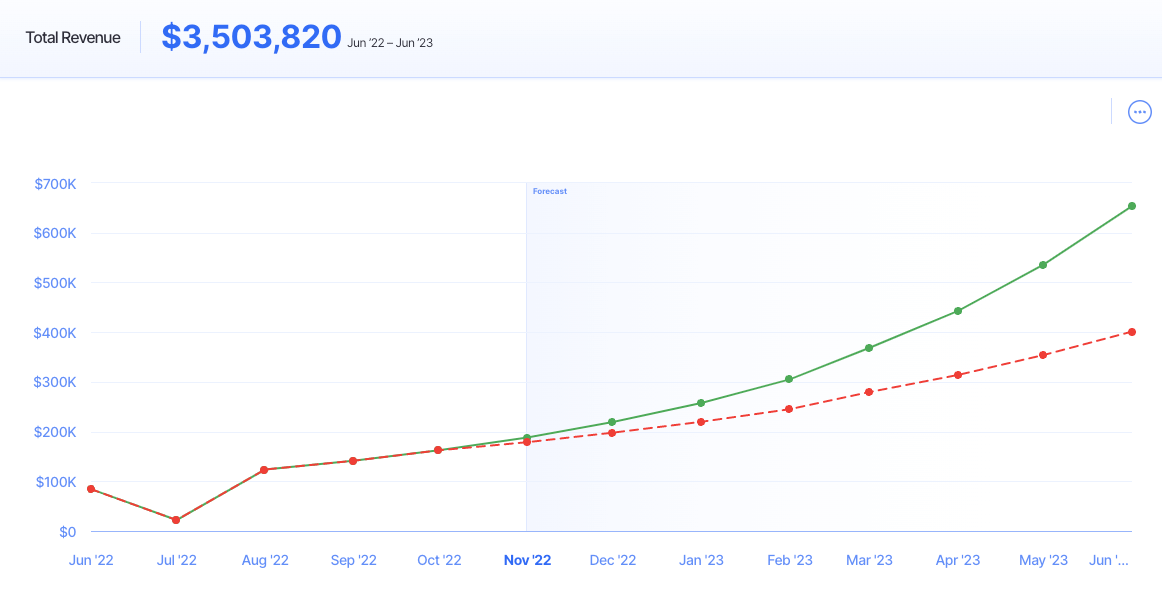This screenshot has height=596, width=1162.
Task: Select the green data point for May '23
Action: point(1043,265)
